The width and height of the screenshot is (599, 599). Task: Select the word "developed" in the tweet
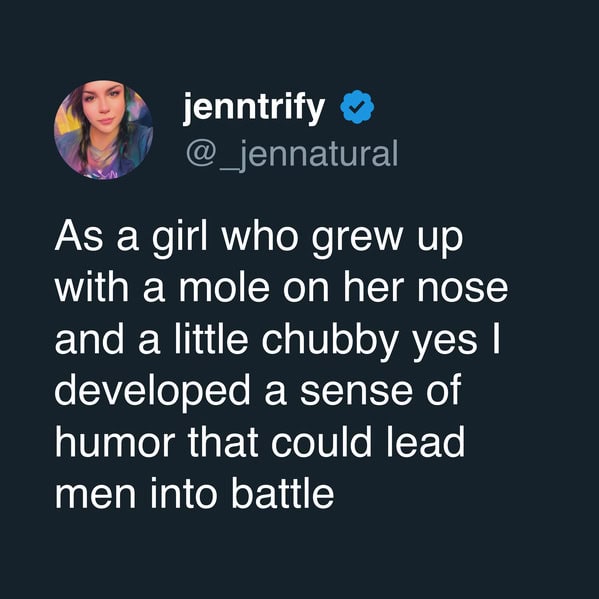point(152,393)
